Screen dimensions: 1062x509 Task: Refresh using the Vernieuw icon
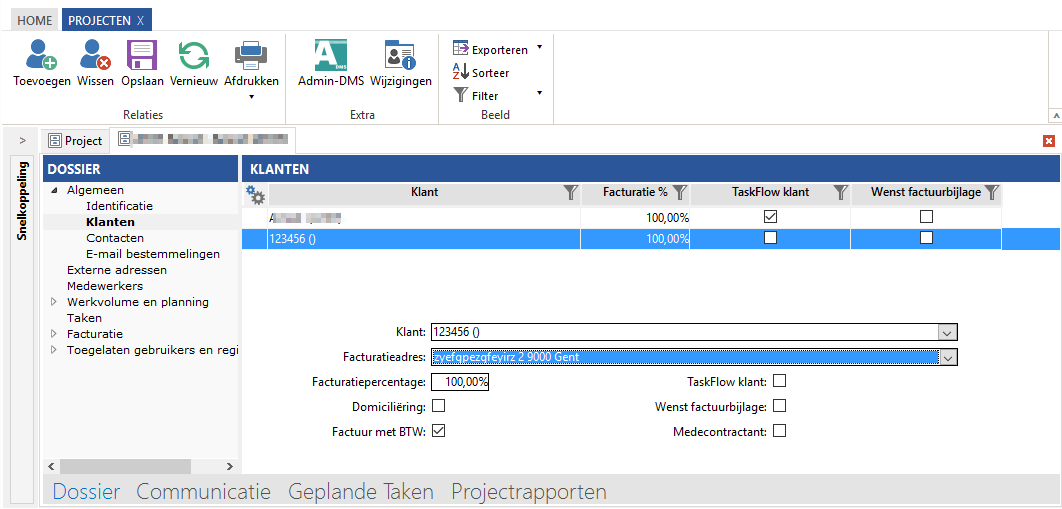coord(193,56)
